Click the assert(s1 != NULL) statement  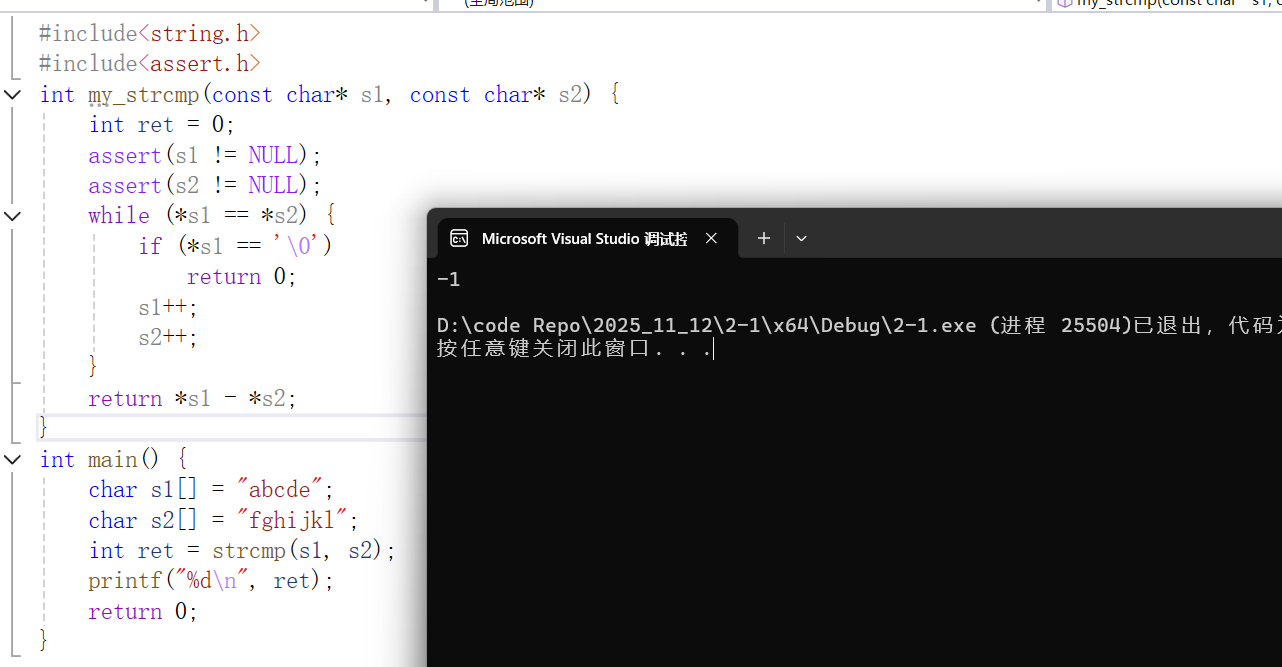[205, 155]
